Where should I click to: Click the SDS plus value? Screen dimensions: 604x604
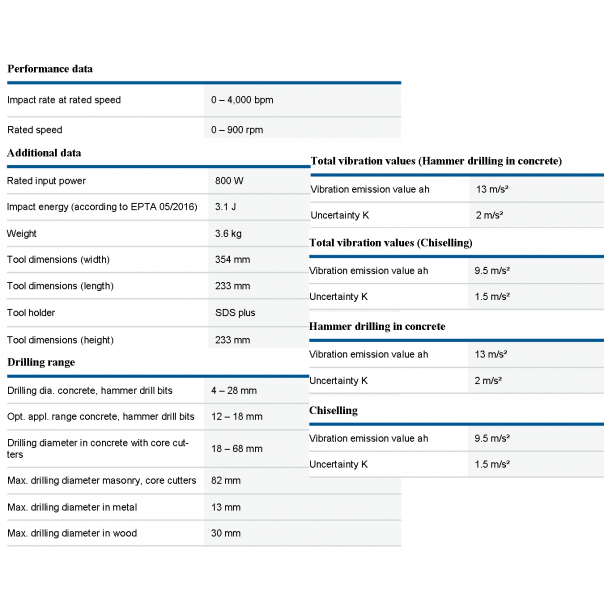[x=235, y=313]
